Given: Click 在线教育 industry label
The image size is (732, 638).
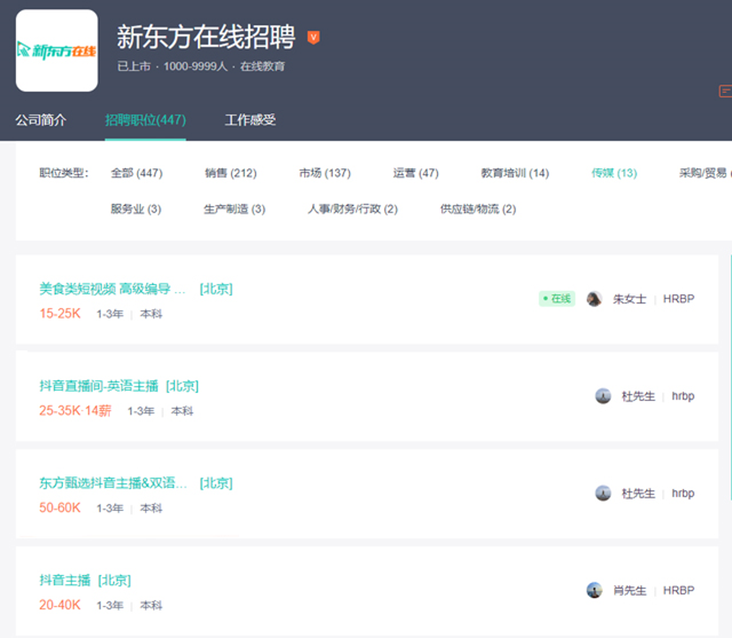Looking at the screenshot, I should 262,67.
